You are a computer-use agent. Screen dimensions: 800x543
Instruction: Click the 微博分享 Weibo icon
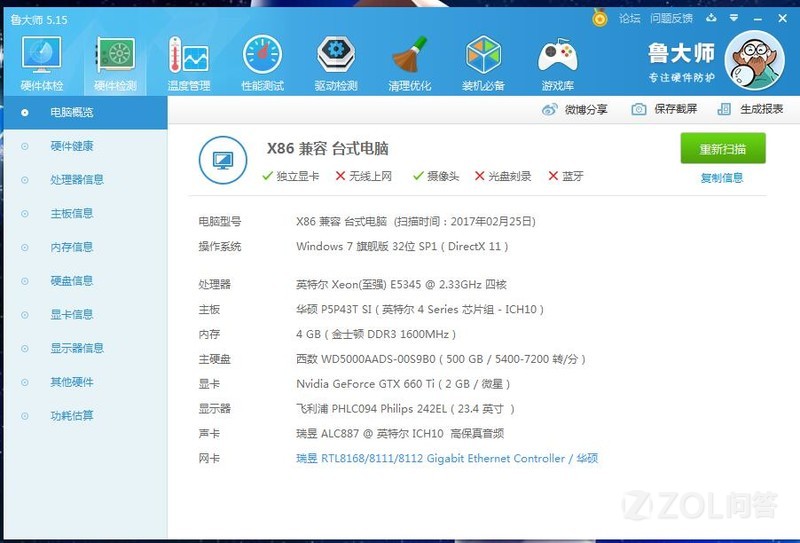click(549, 109)
